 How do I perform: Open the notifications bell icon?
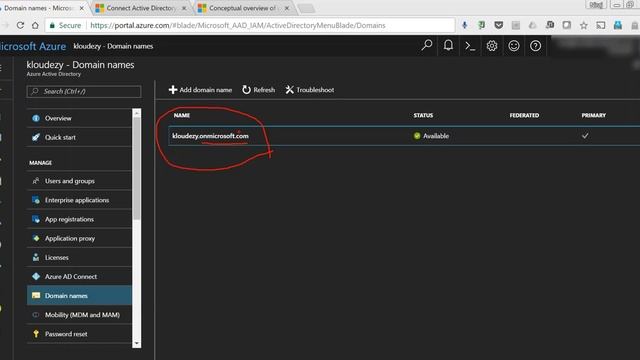448,45
